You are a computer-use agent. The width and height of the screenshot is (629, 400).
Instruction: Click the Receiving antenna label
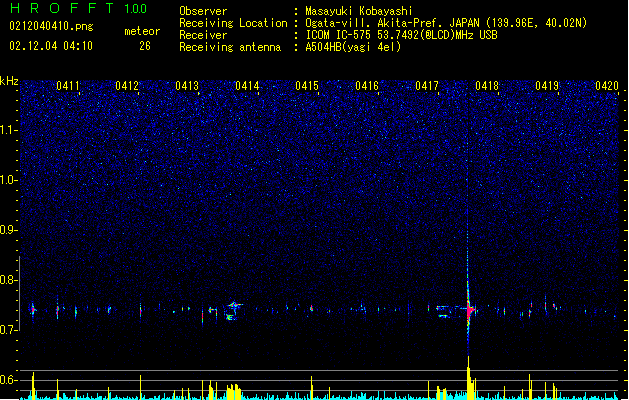pos(230,47)
